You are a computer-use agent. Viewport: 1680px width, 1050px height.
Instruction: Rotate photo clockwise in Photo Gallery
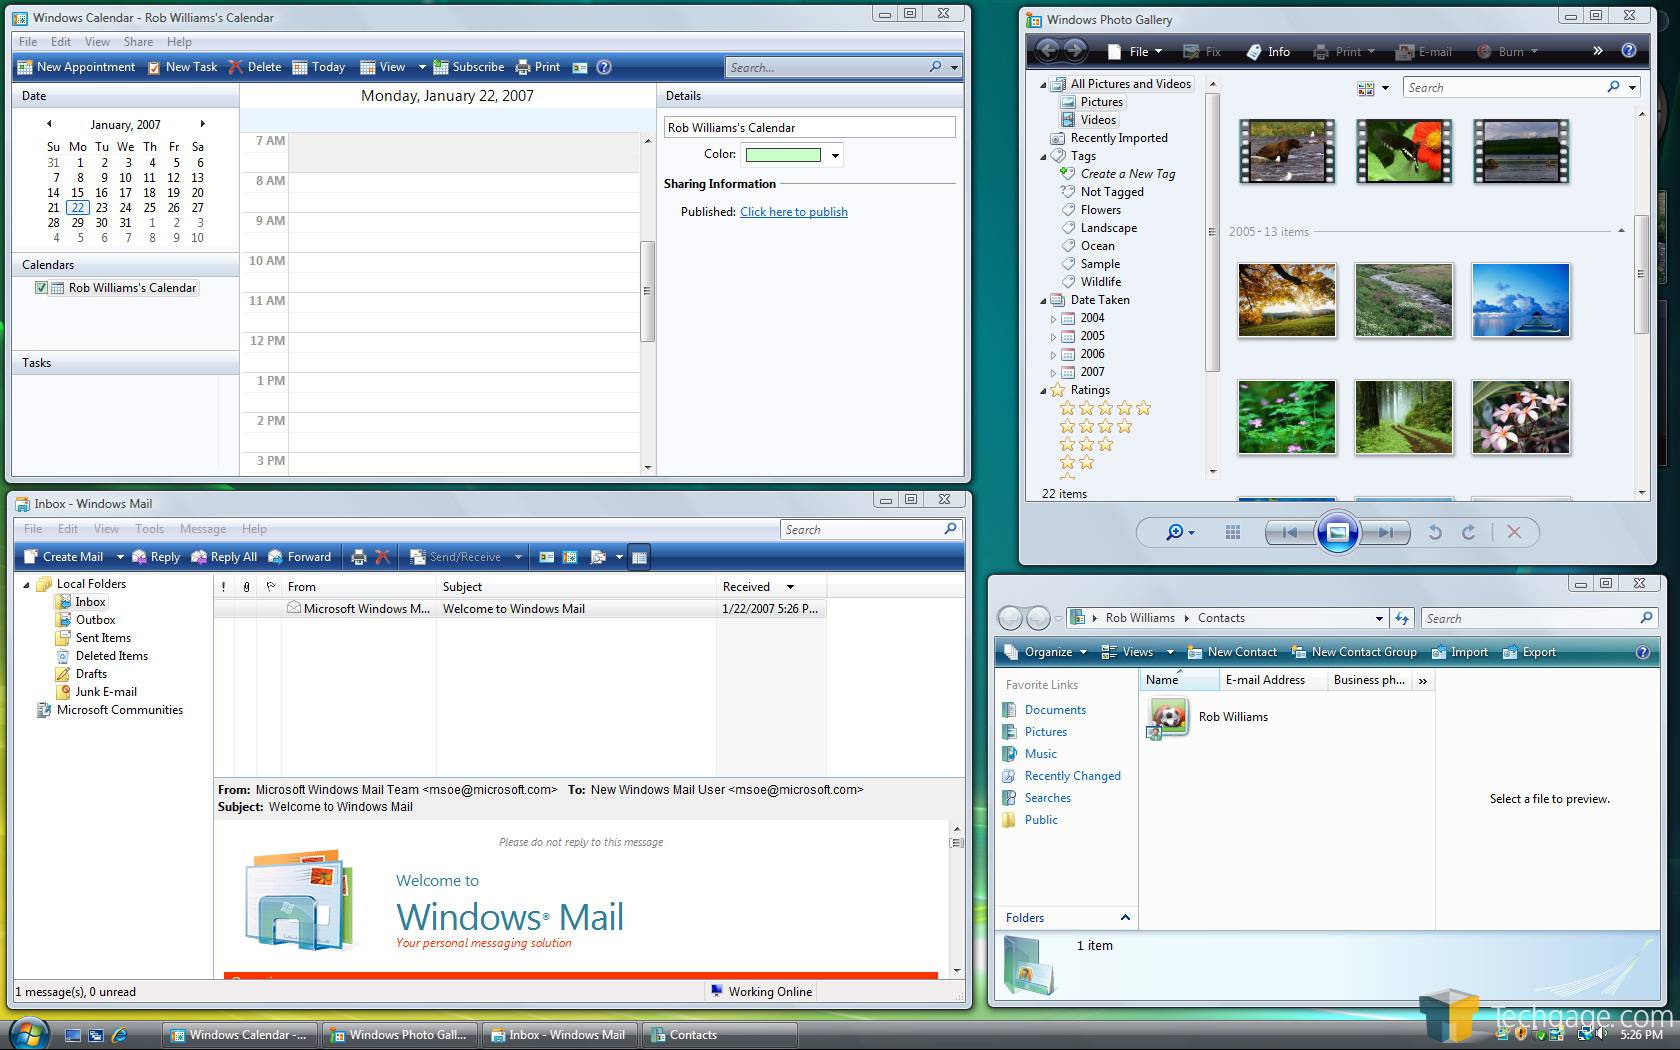click(x=1468, y=533)
